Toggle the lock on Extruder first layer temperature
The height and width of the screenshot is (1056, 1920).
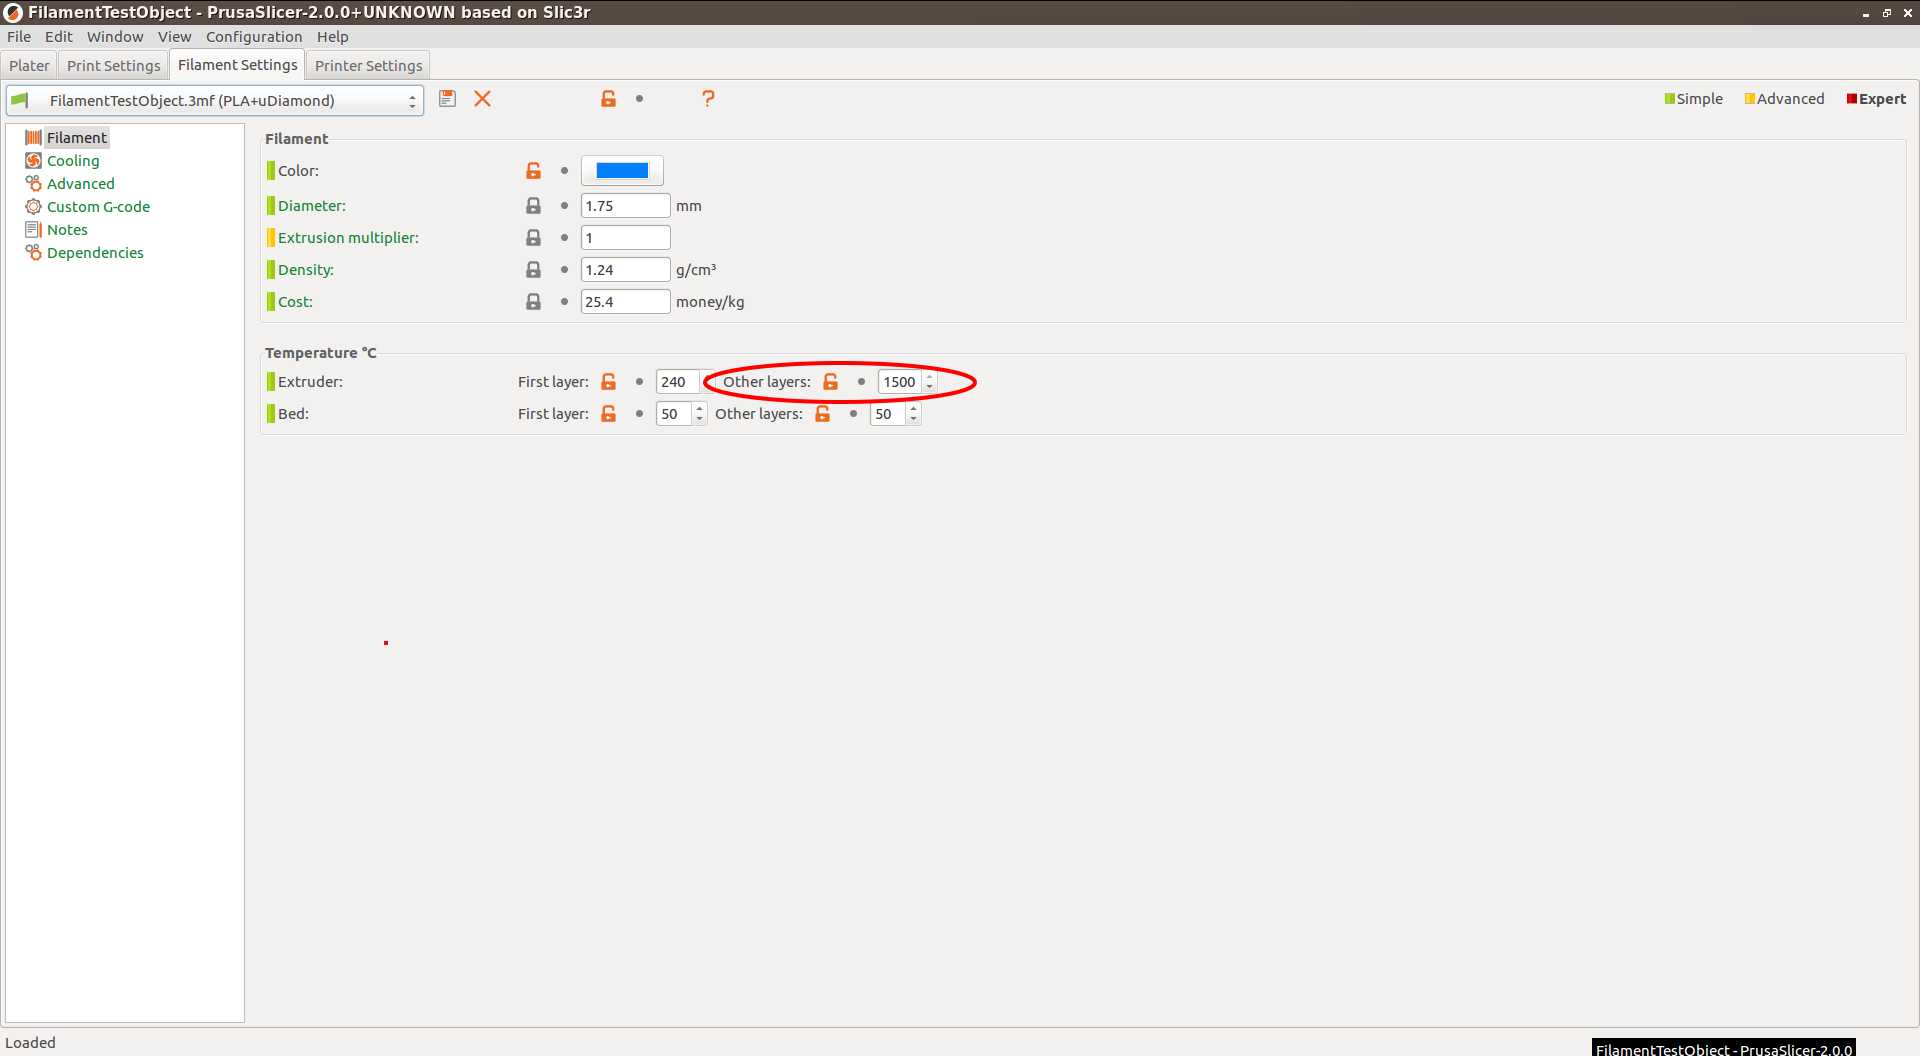coord(609,381)
